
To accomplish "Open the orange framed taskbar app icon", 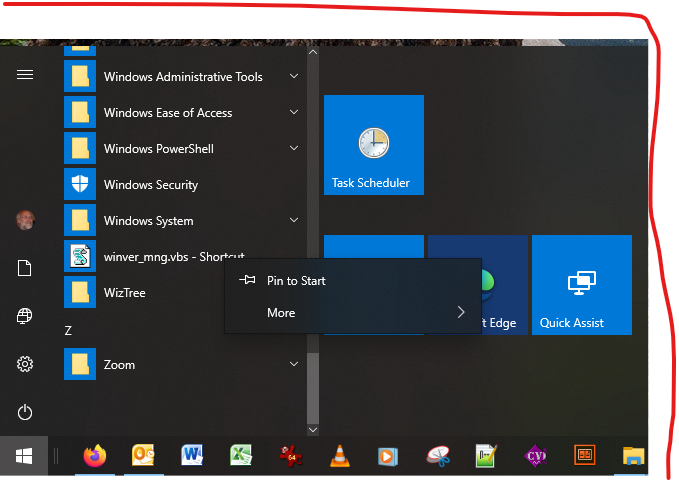I will [585, 455].
